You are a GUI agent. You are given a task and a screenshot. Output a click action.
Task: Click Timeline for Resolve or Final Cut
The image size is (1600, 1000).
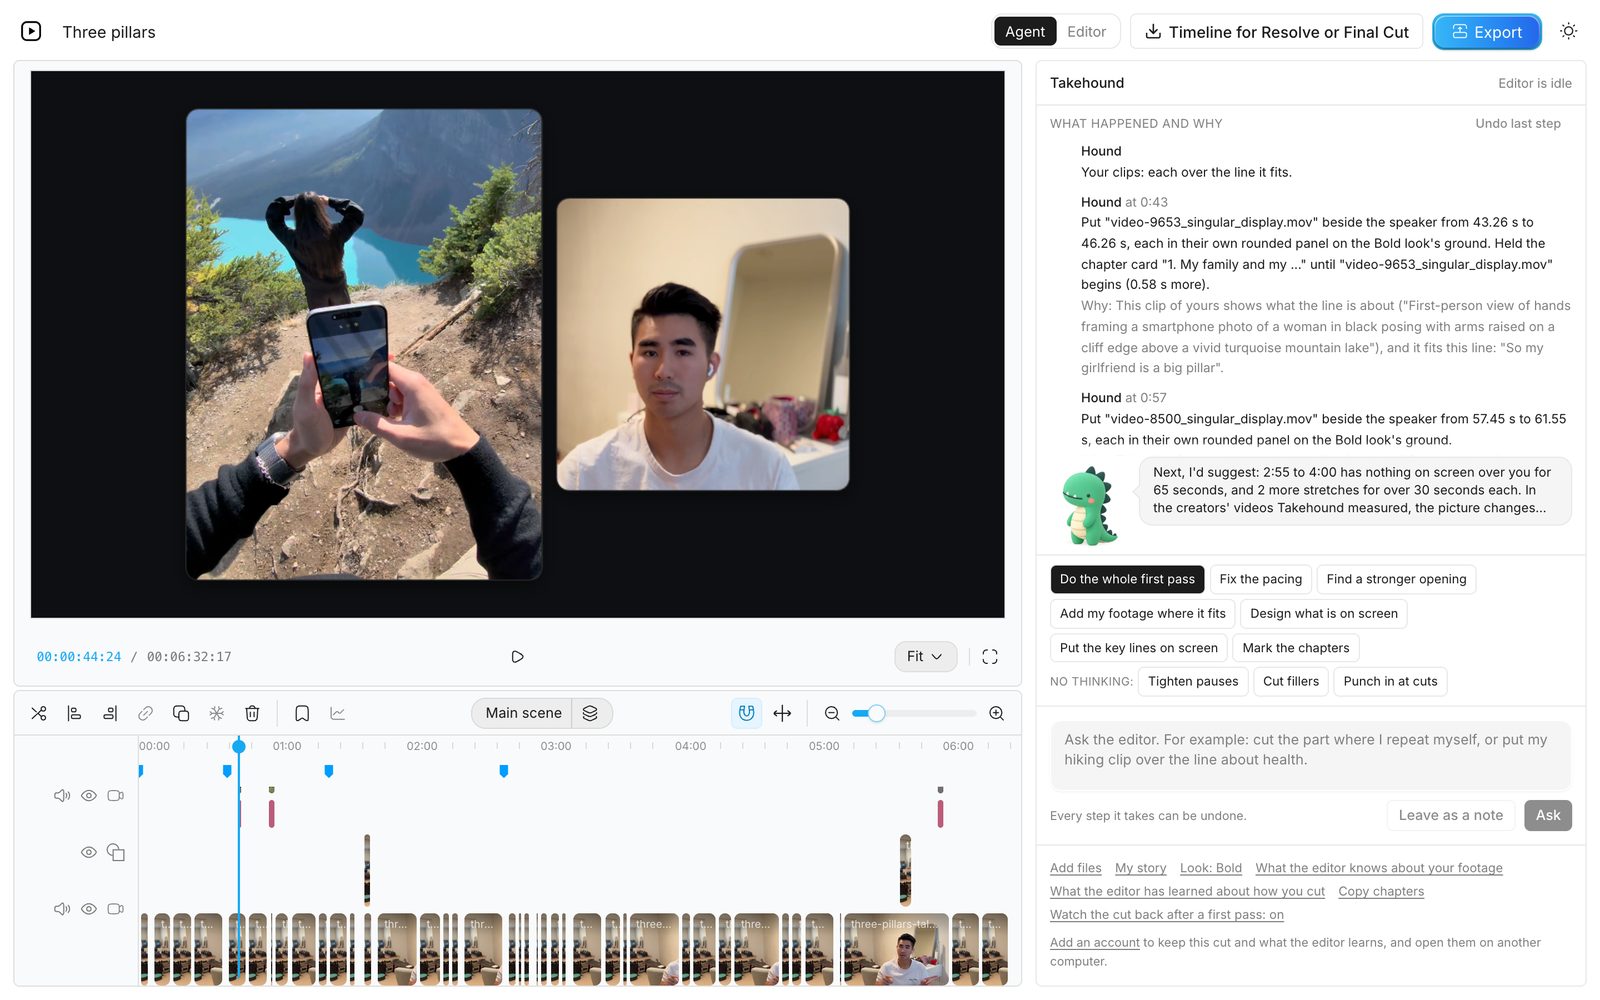(x=1276, y=32)
